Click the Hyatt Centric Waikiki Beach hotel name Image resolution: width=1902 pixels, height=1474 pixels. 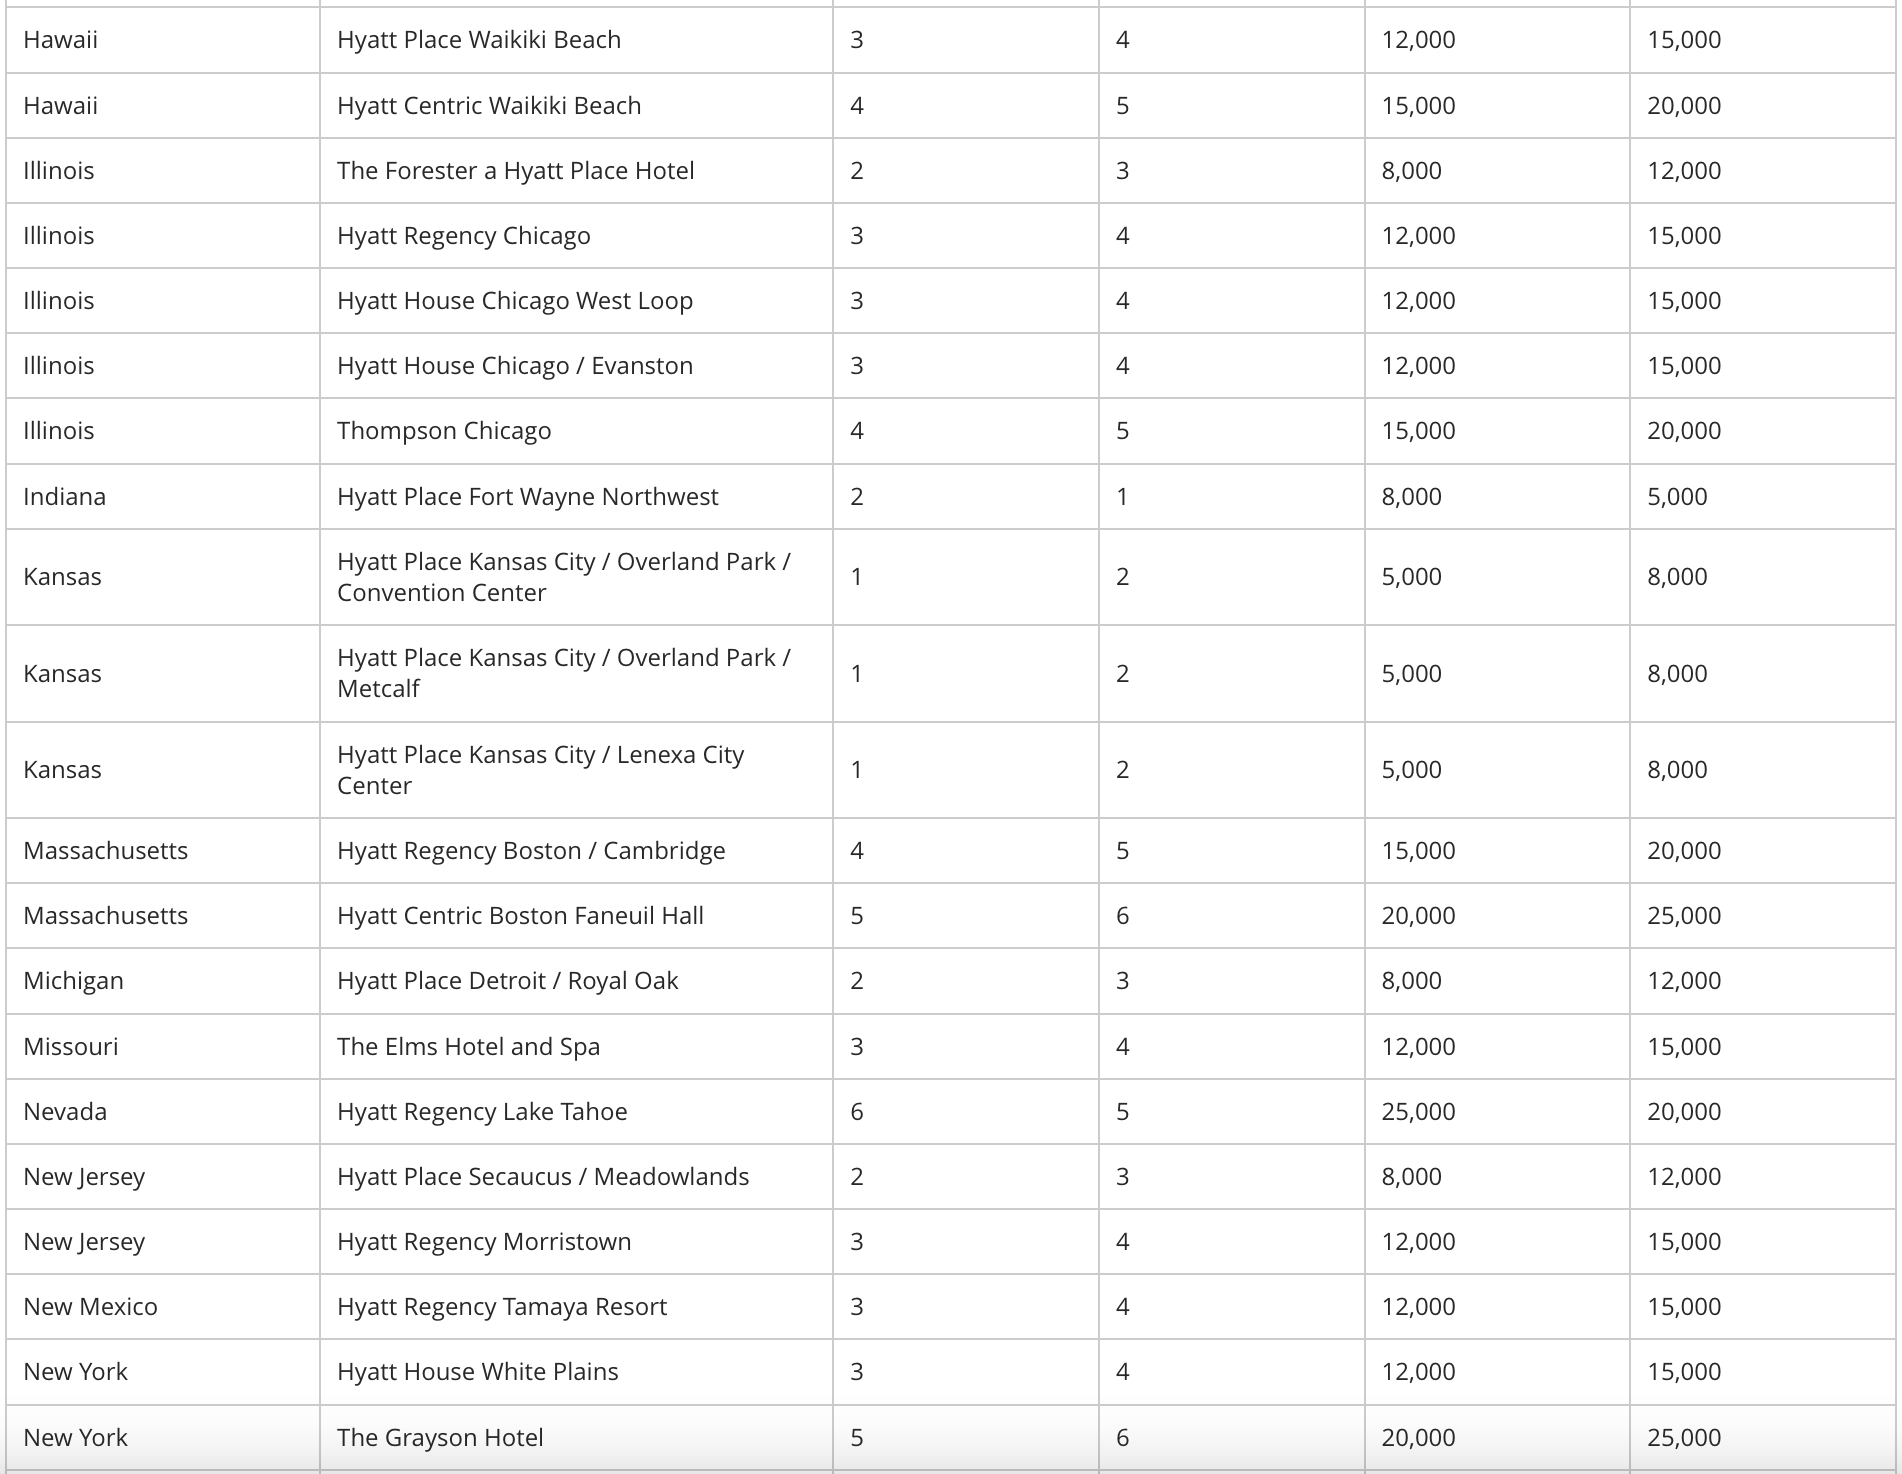pos(489,105)
